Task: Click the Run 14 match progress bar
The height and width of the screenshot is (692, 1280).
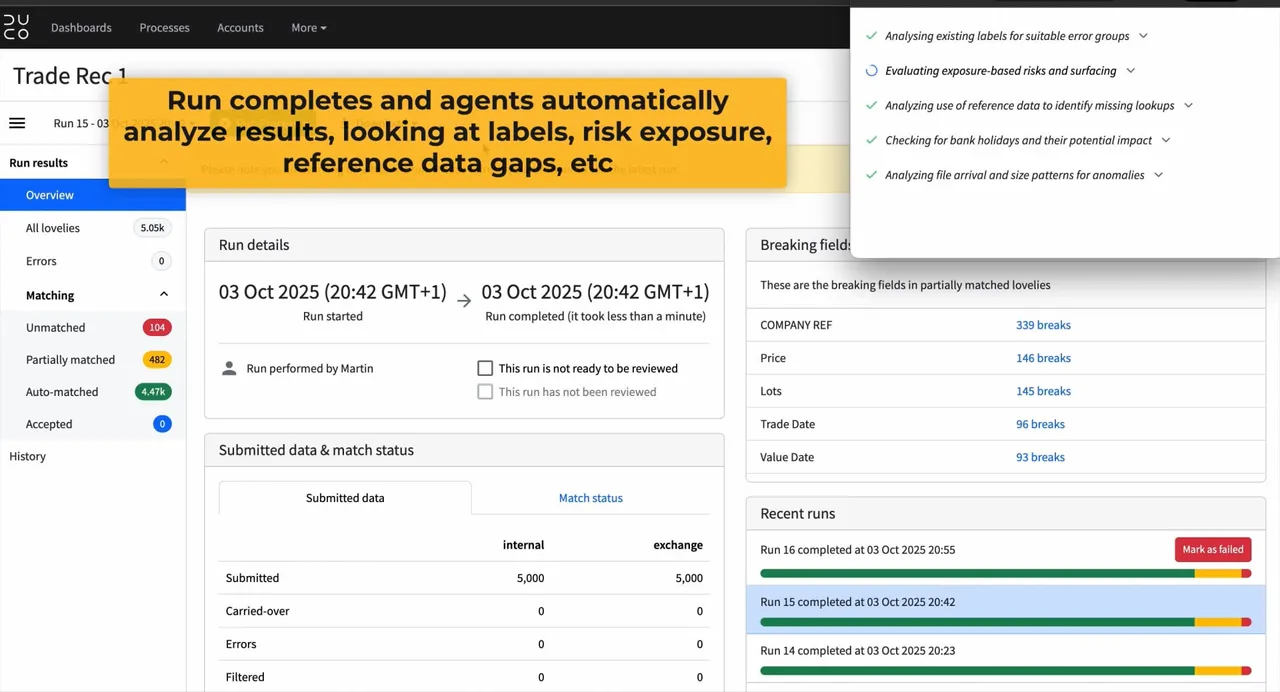Action: (1005, 670)
